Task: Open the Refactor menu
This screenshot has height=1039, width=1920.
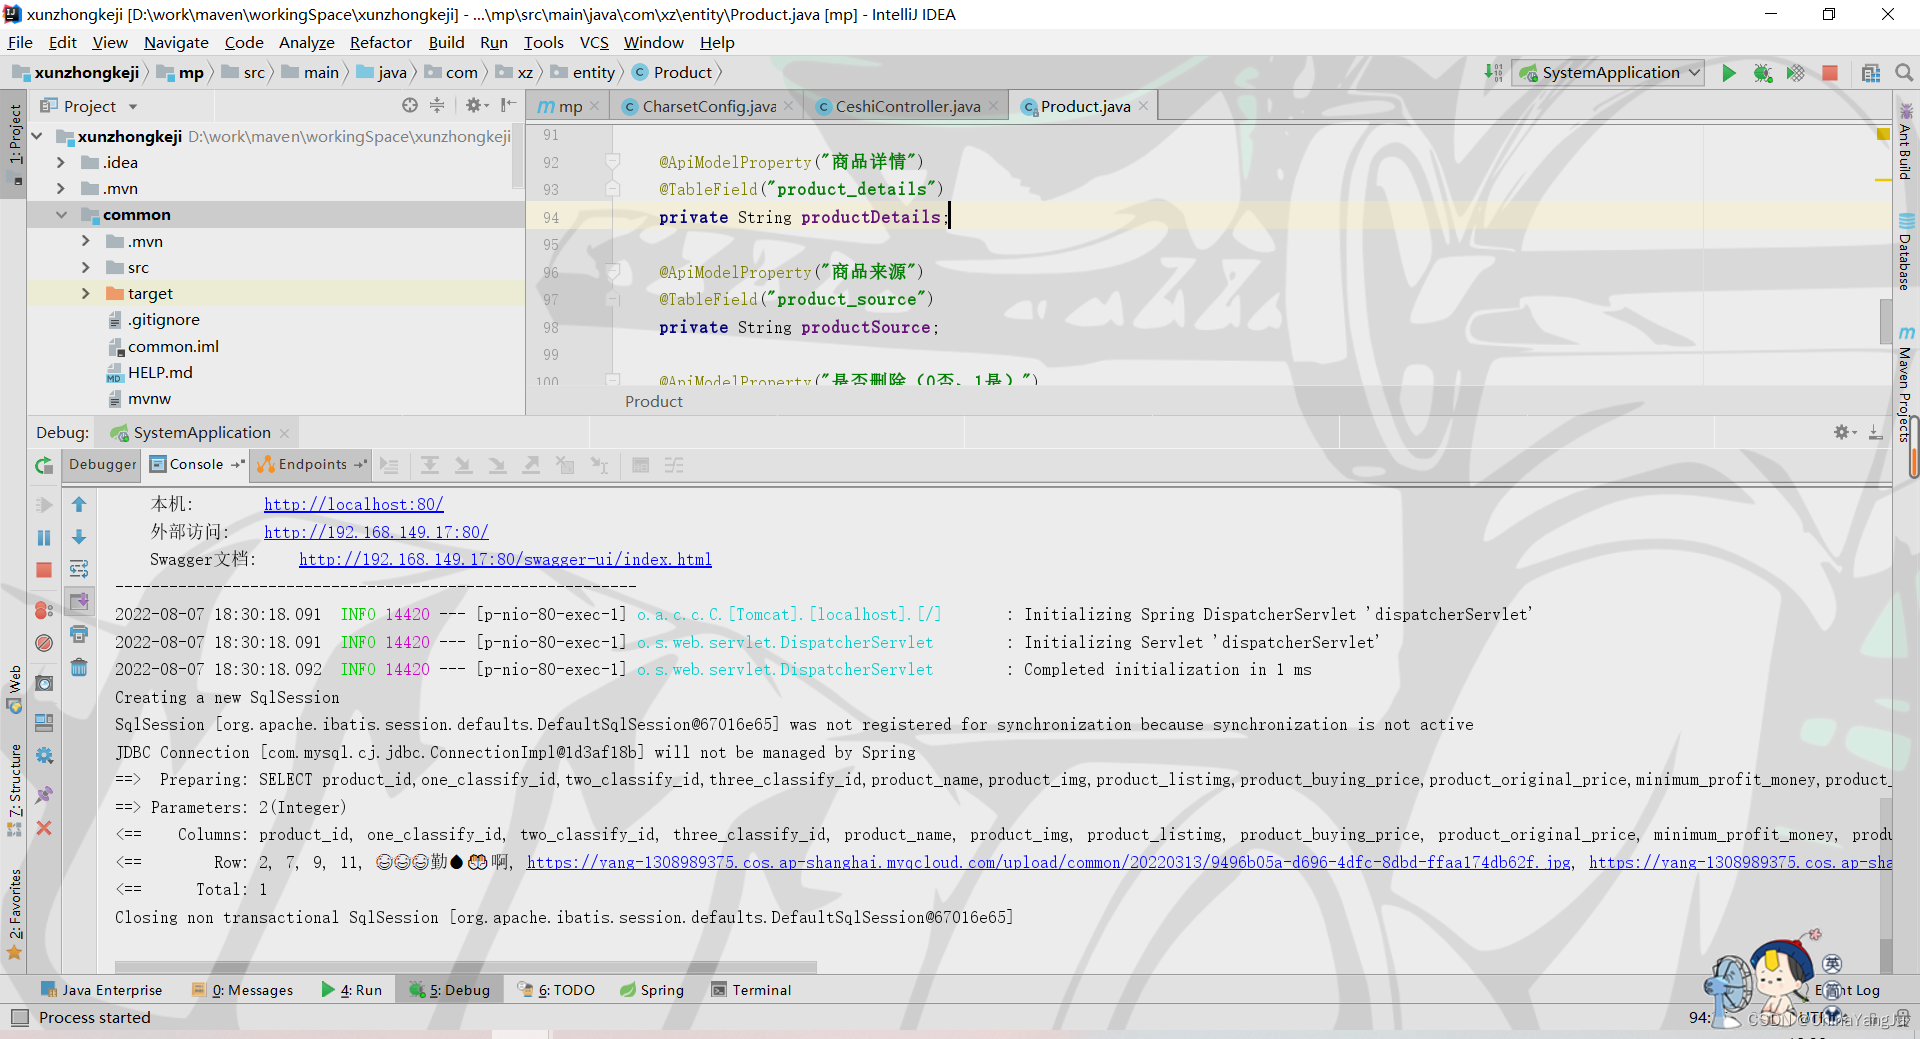Action: pyautogui.click(x=381, y=42)
